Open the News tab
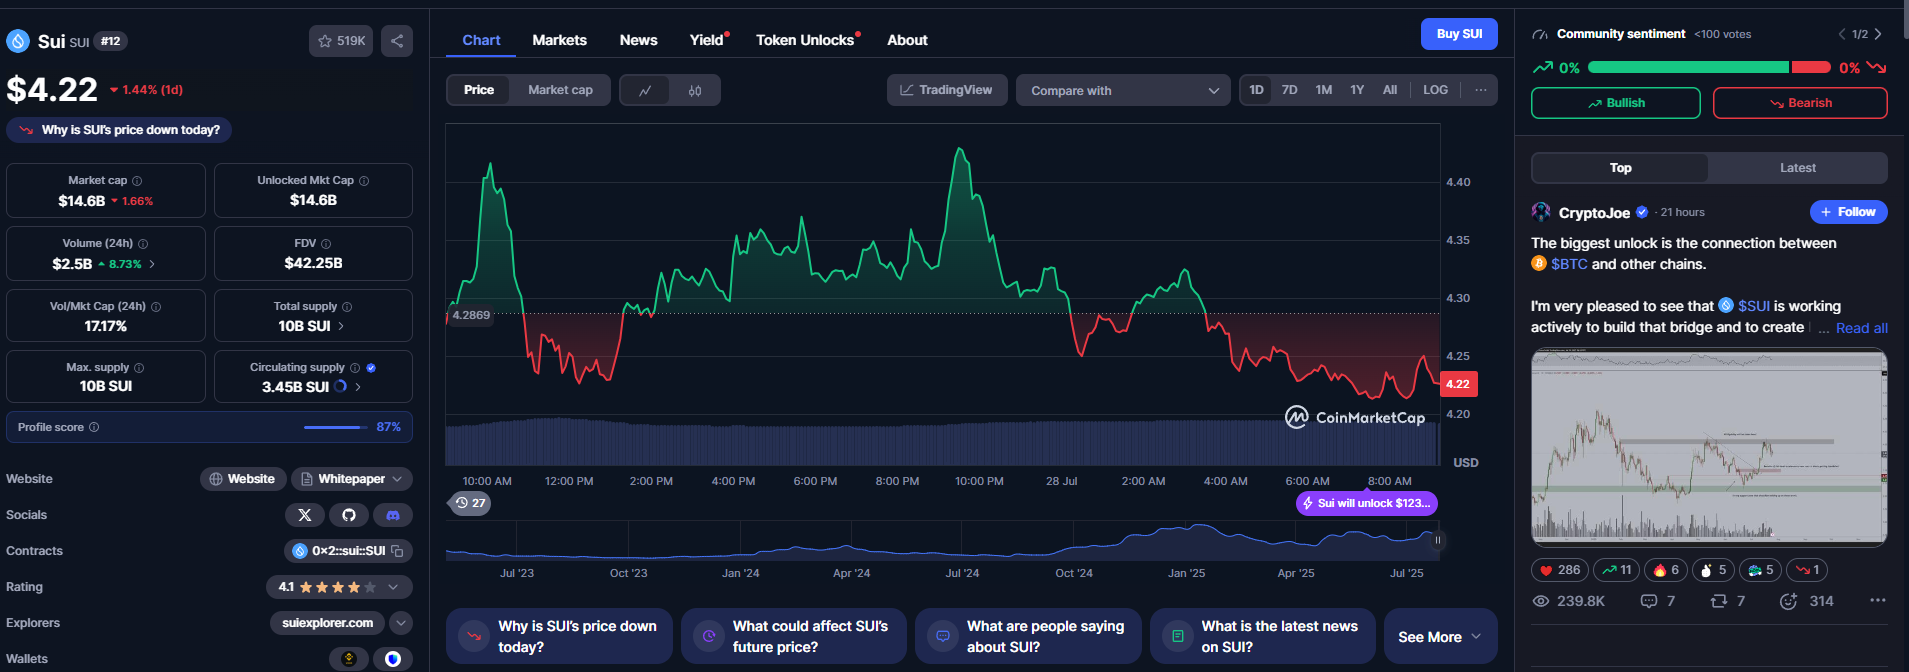Image resolution: width=1909 pixels, height=672 pixels. [x=638, y=40]
